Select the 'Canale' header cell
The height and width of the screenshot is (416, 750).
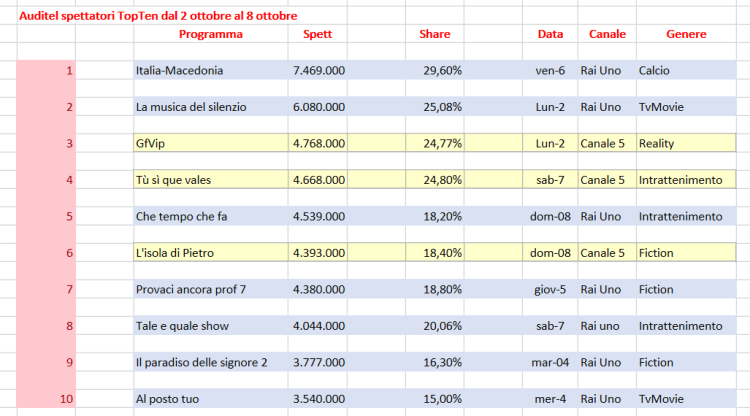pyautogui.click(x=607, y=34)
